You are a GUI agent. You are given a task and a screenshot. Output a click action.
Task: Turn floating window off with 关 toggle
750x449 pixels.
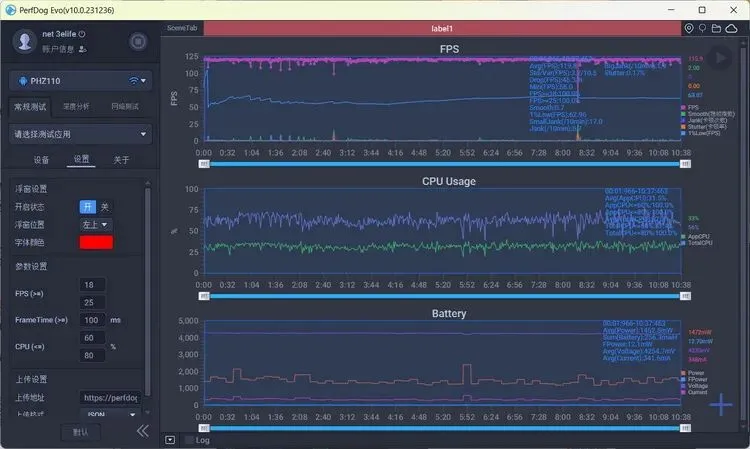[x=104, y=207]
